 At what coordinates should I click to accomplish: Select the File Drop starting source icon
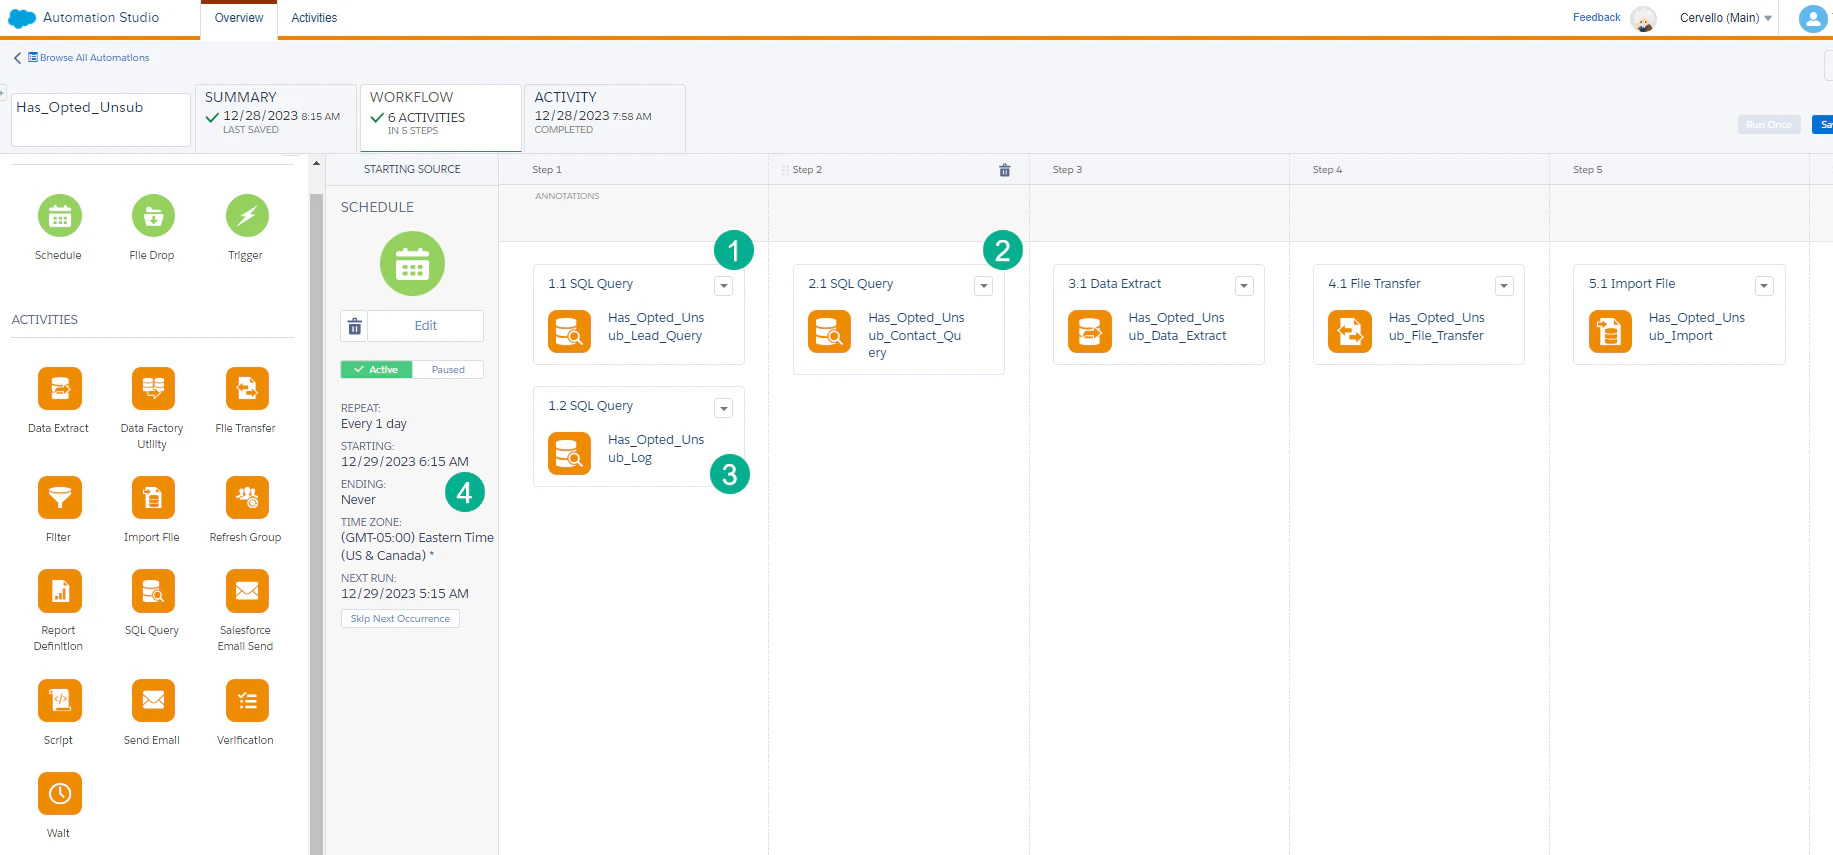[153, 216]
